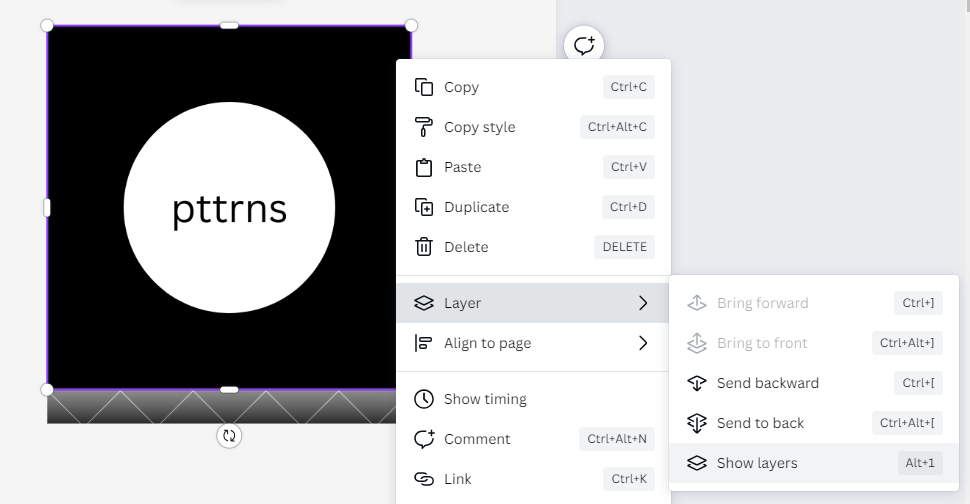Click the Ctrl+[ shortcut badge
The width and height of the screenshot is (970, 504).
(918, 383)
